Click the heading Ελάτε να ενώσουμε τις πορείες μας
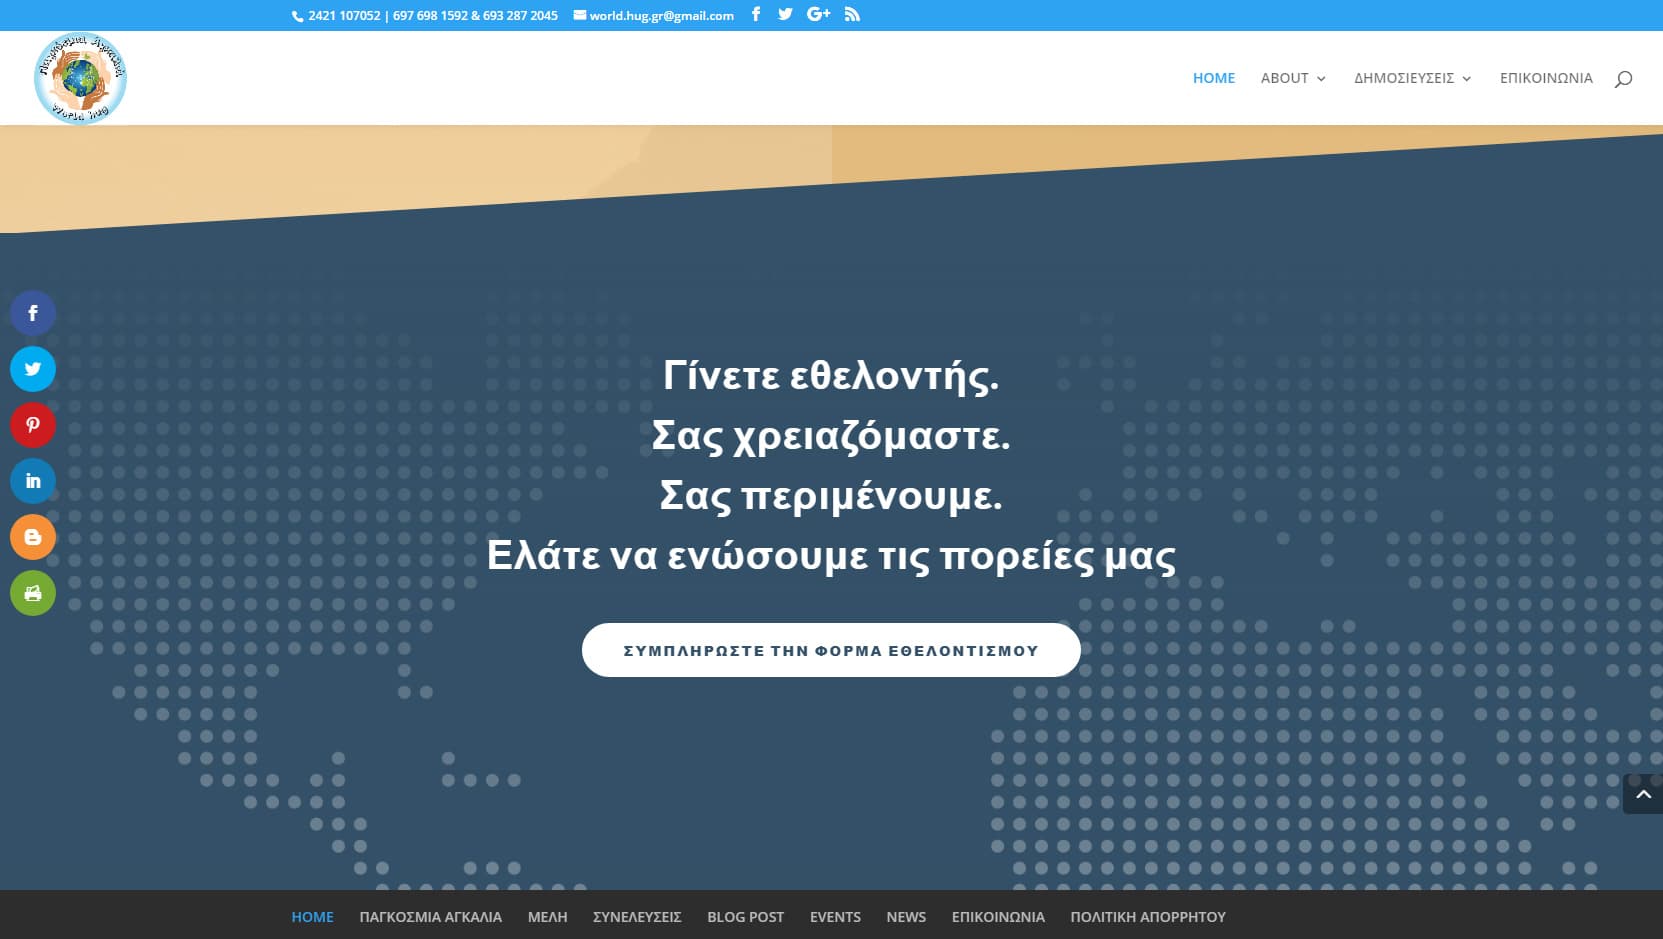The height and width of the screenshot is (939, 1663). coord(831,556)
